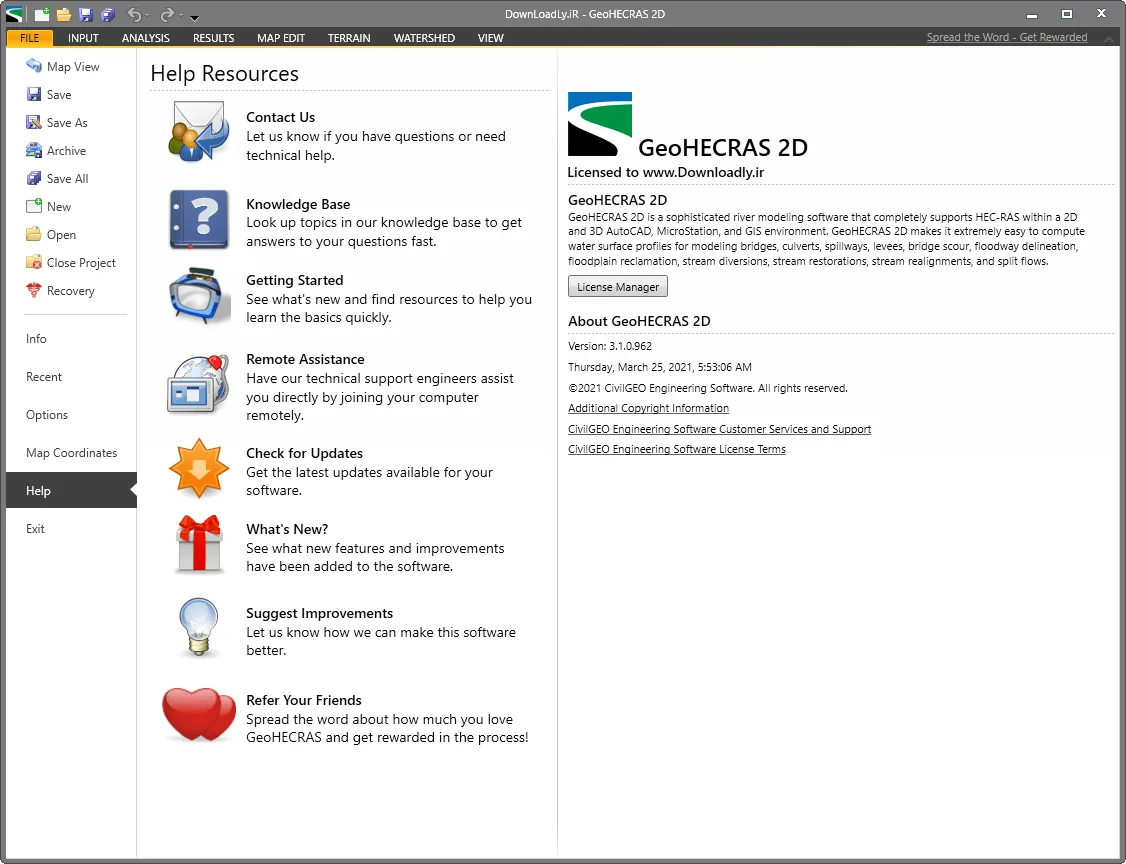The height and width of the screenshot is (864, 1126).
Task: Maximize the GeoHECRAS window
Action: point(1067,14)
